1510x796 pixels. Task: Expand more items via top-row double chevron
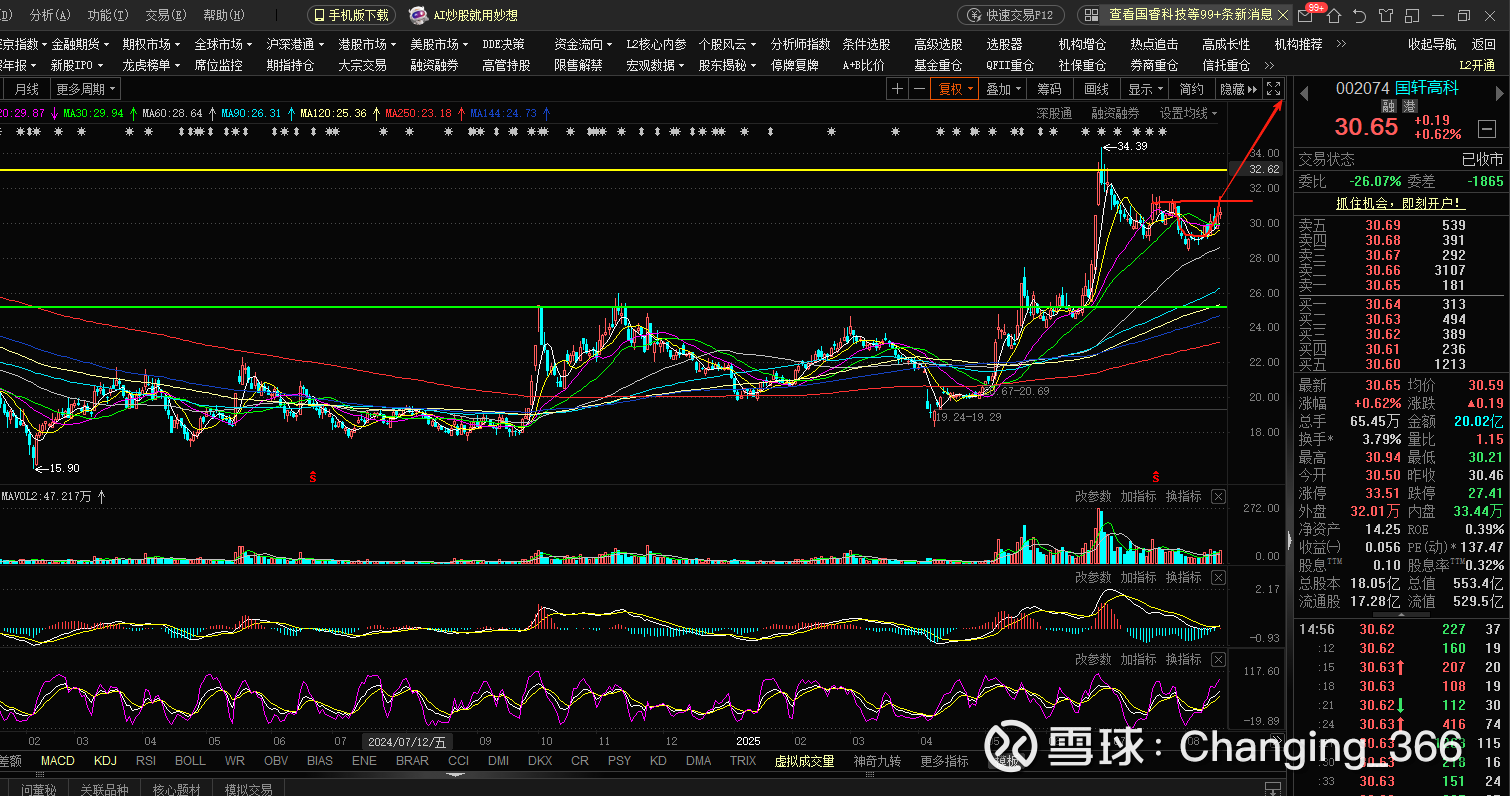1341,44
